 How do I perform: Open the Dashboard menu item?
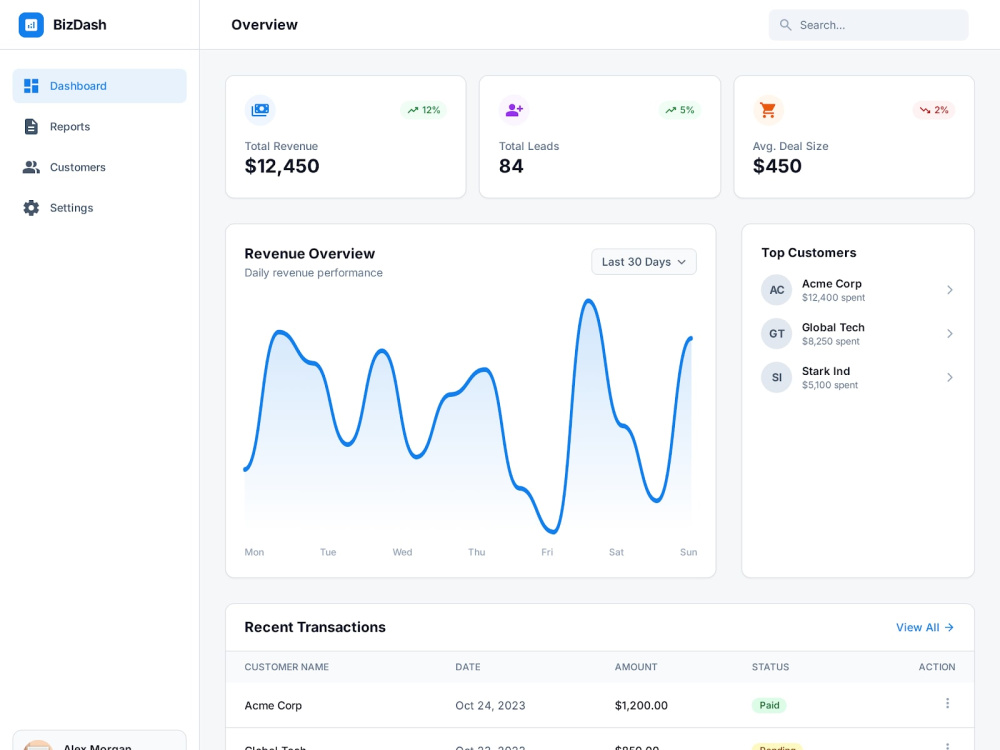[x=99, y=86]
